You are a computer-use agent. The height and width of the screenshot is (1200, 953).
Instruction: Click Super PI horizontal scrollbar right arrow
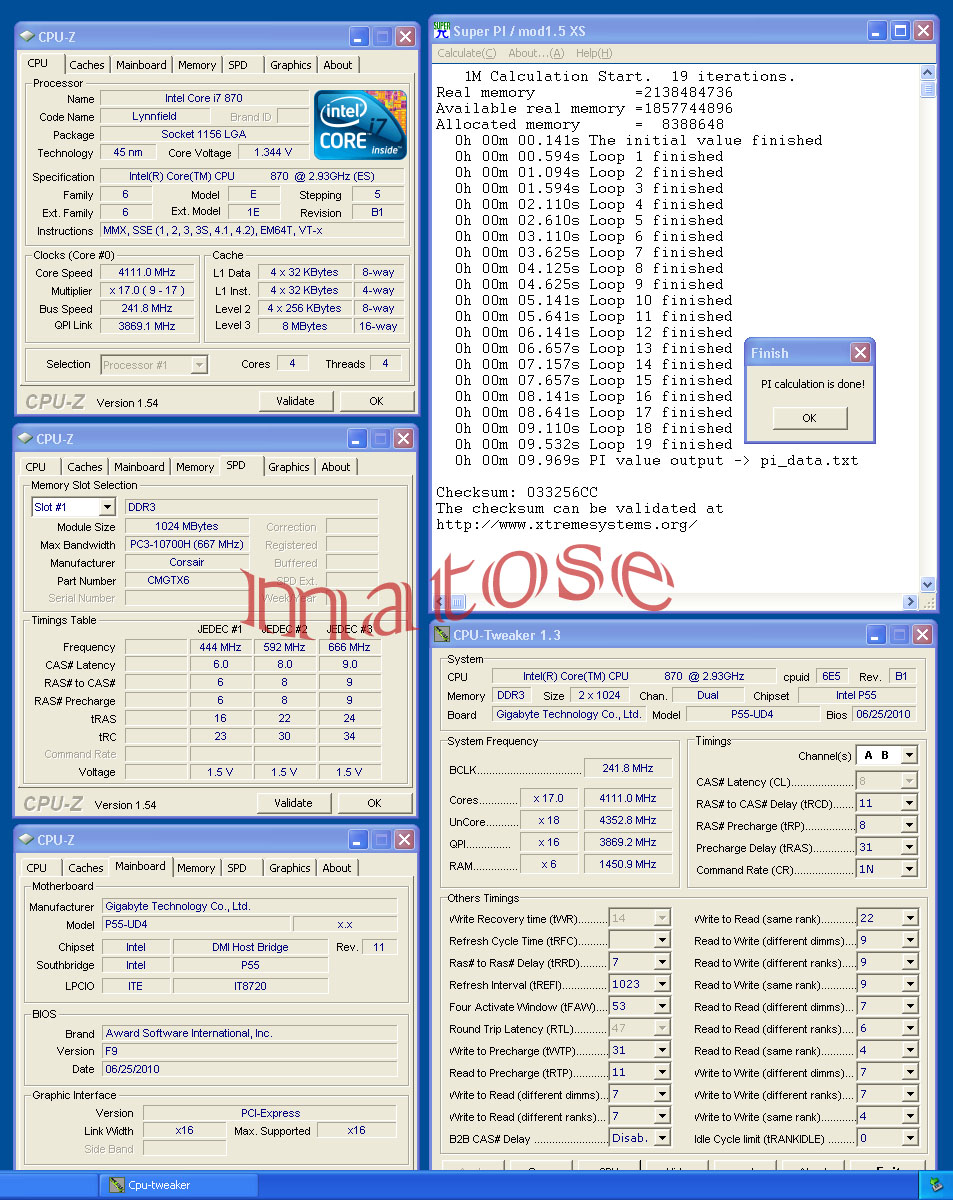coord(910,602)
